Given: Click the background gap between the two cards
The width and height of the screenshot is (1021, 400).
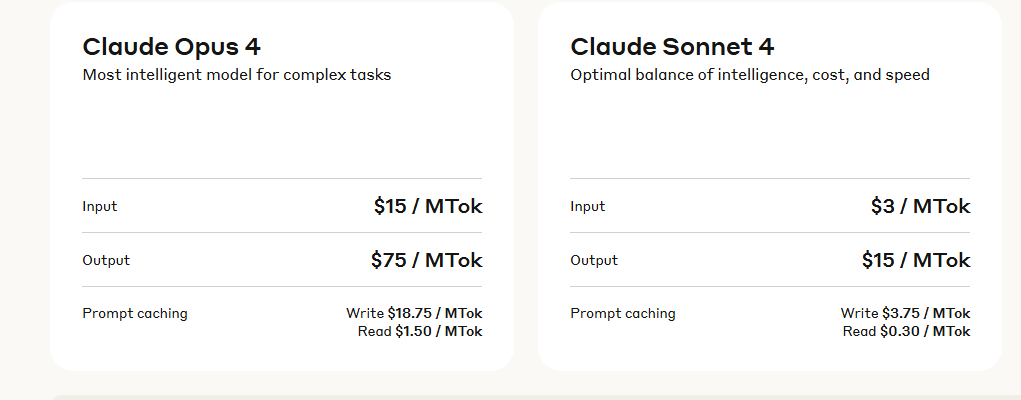Looking at the screenshot, I should [x=526, y=200].
